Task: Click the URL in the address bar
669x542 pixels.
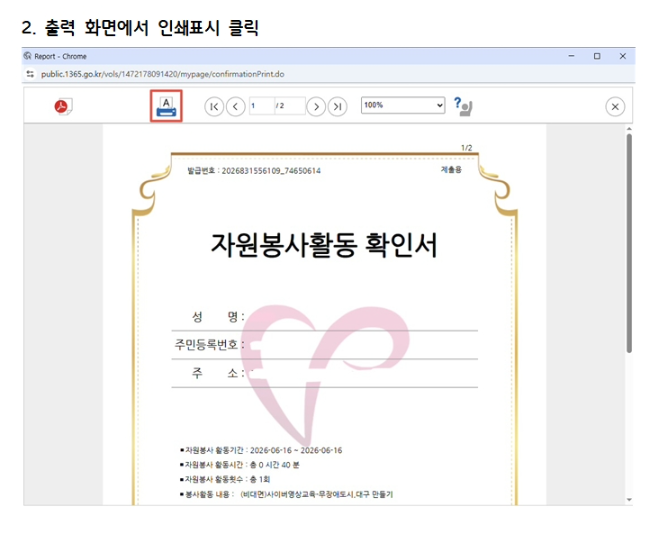Action: 163,74
